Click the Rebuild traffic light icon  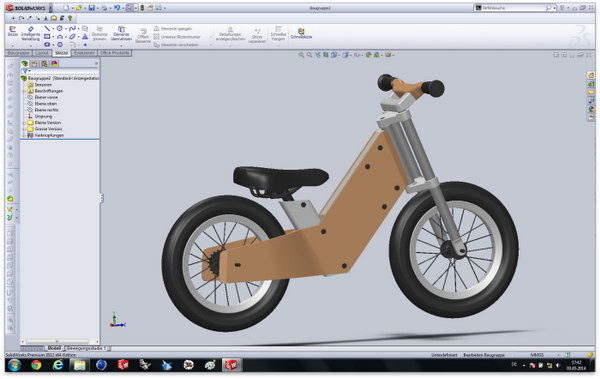click(142, 8)
